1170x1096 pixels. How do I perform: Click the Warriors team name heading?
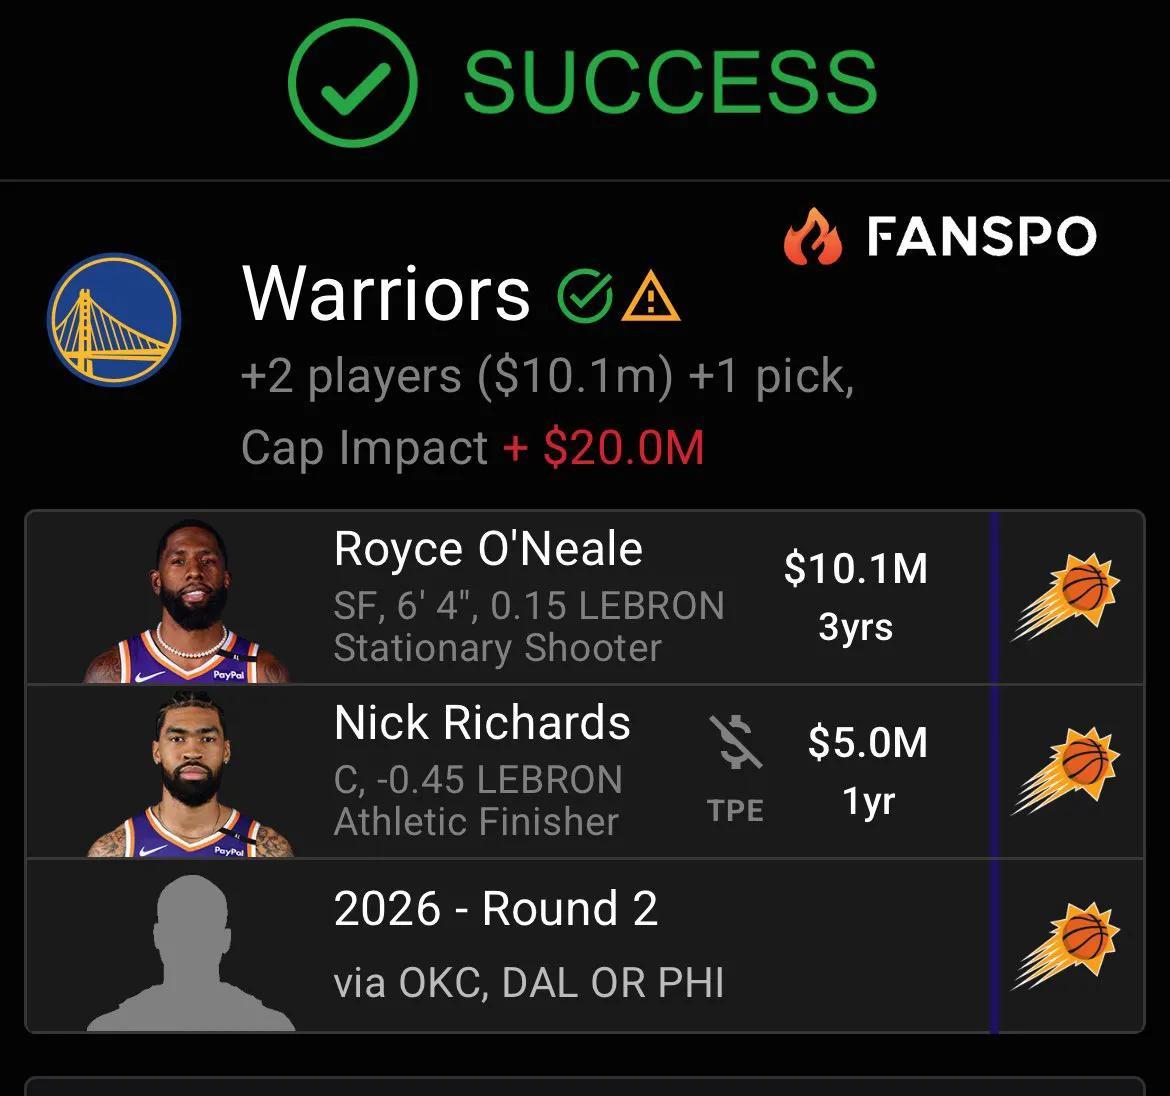coord(386,295)
